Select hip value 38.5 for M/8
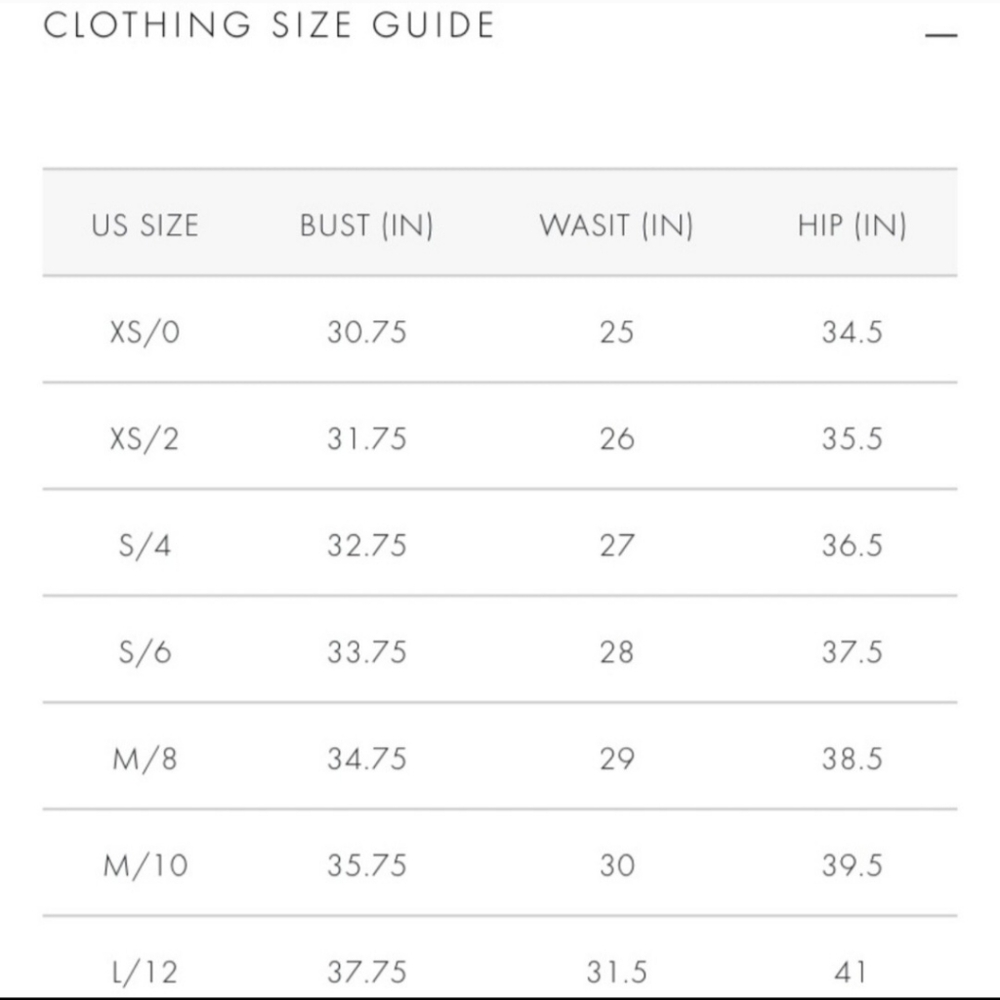The image size is (1000, 1000). click(852, 759)
